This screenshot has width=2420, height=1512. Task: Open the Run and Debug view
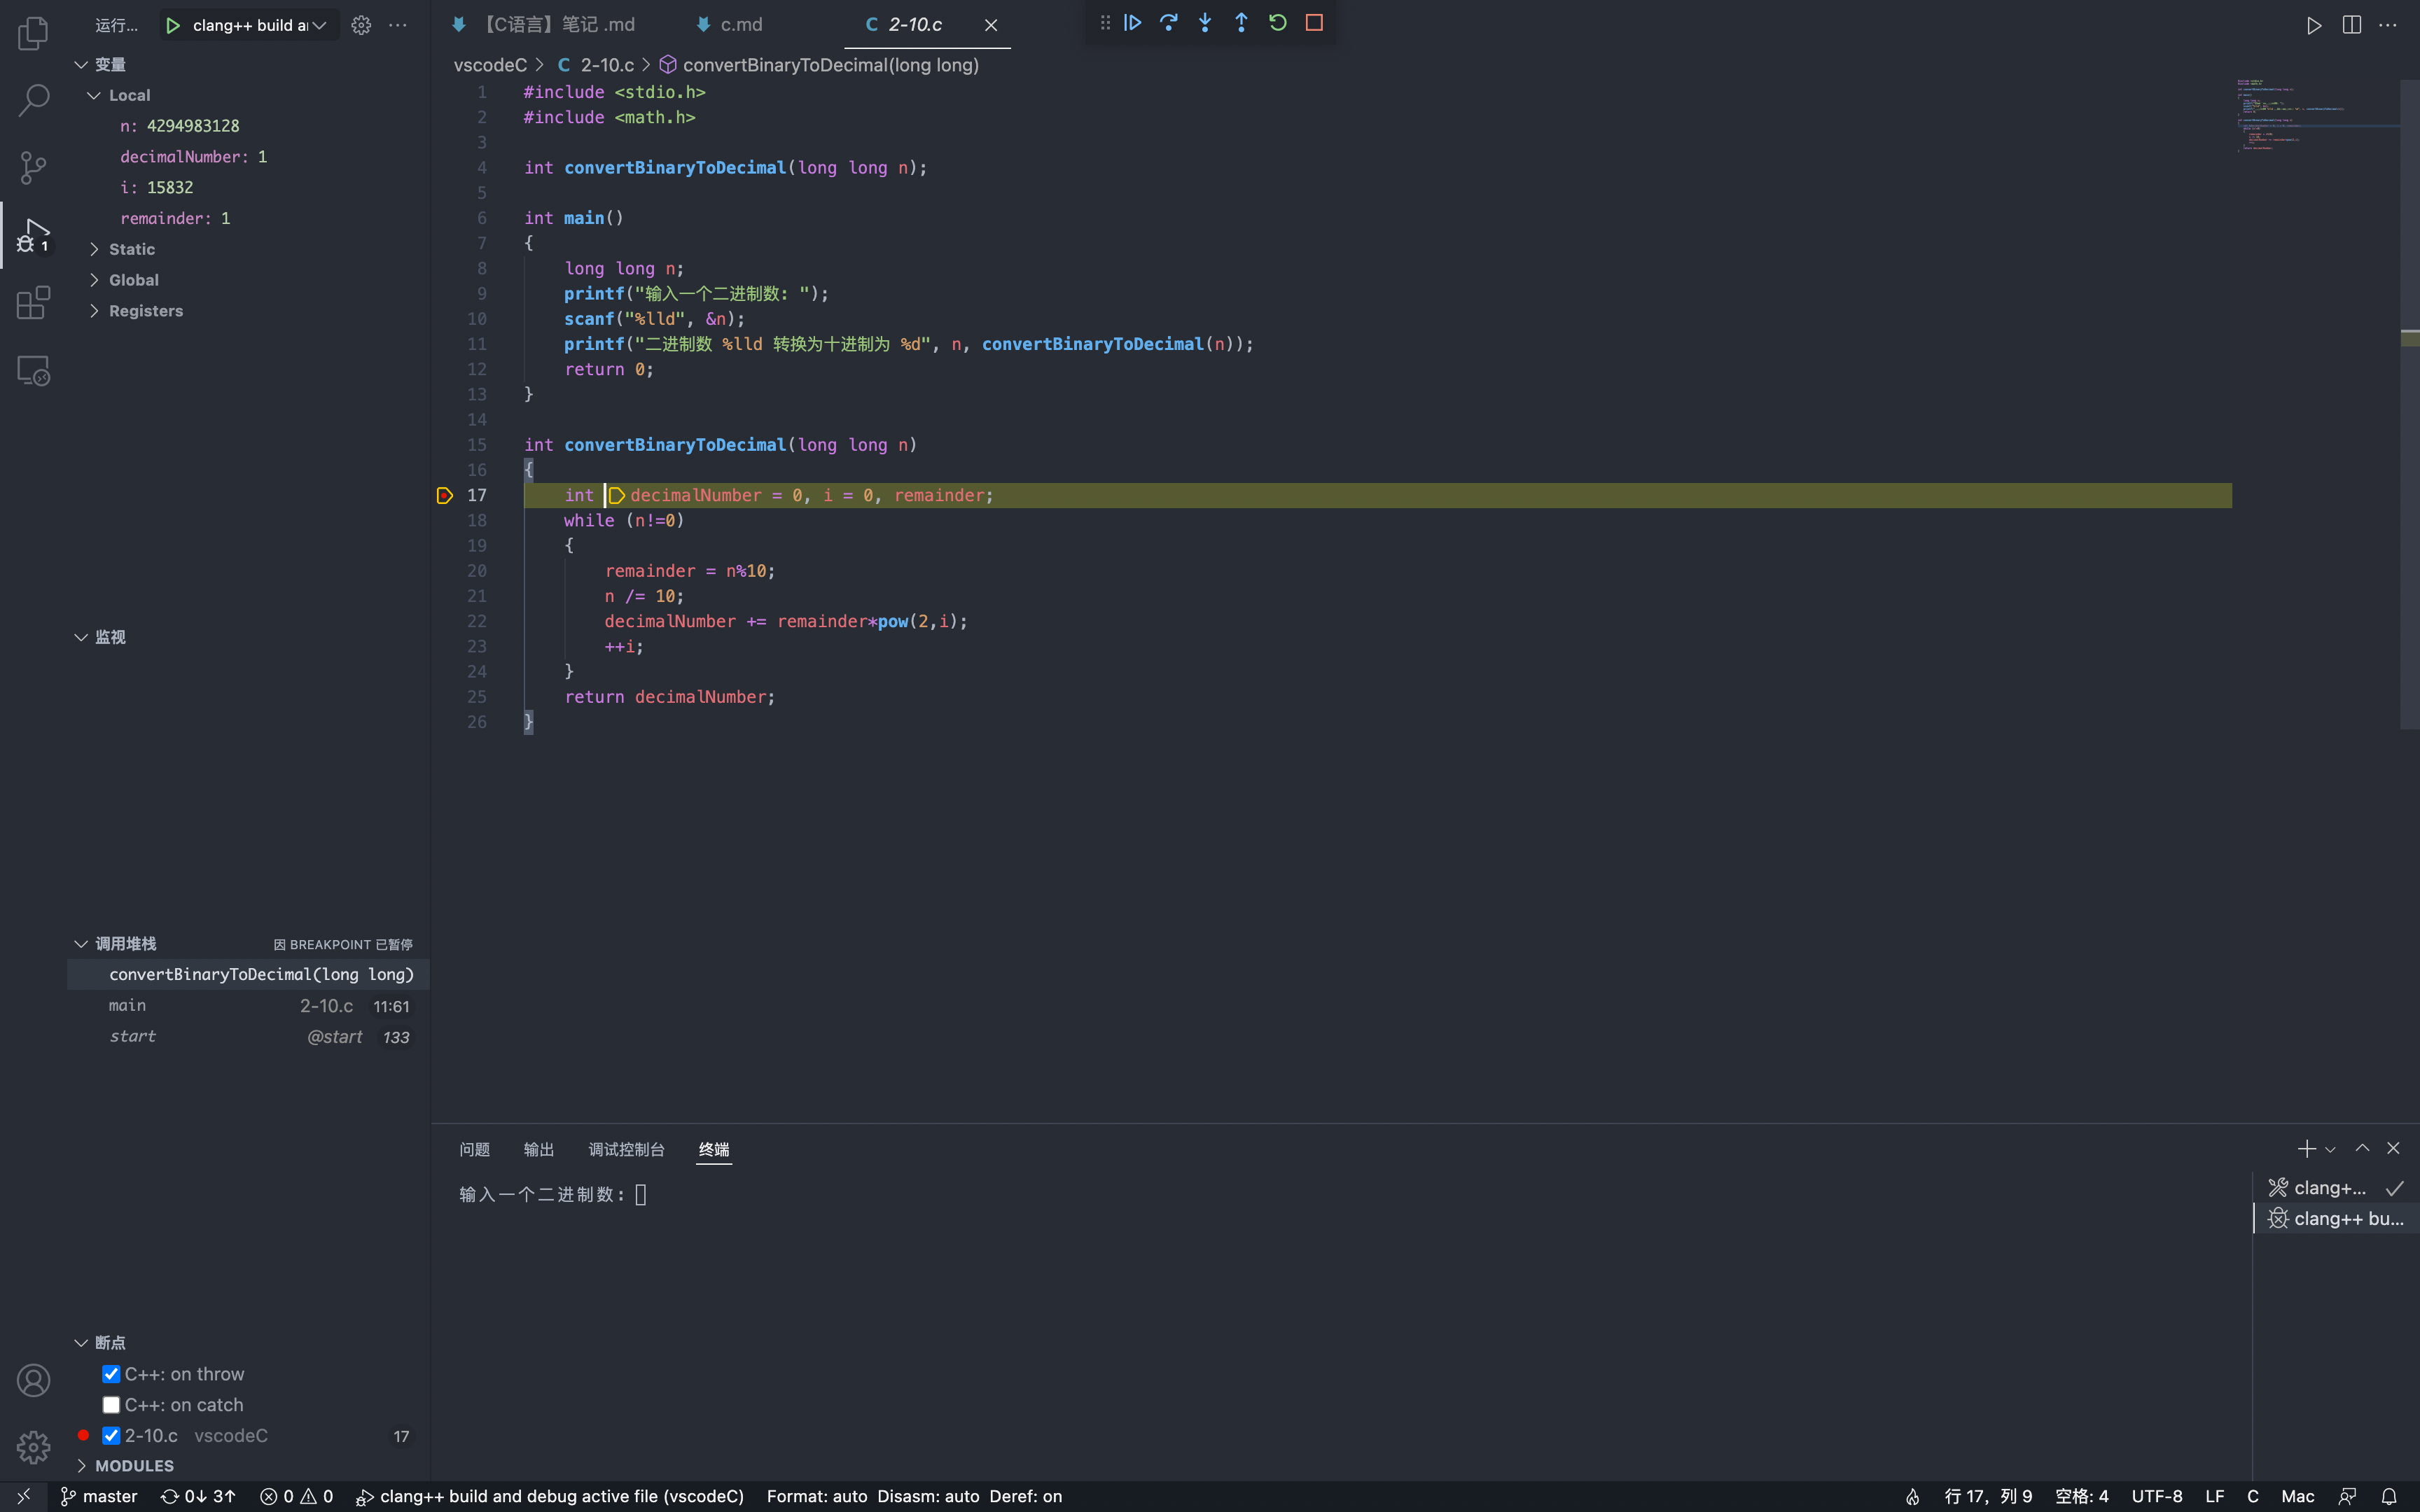click(33, 235)
